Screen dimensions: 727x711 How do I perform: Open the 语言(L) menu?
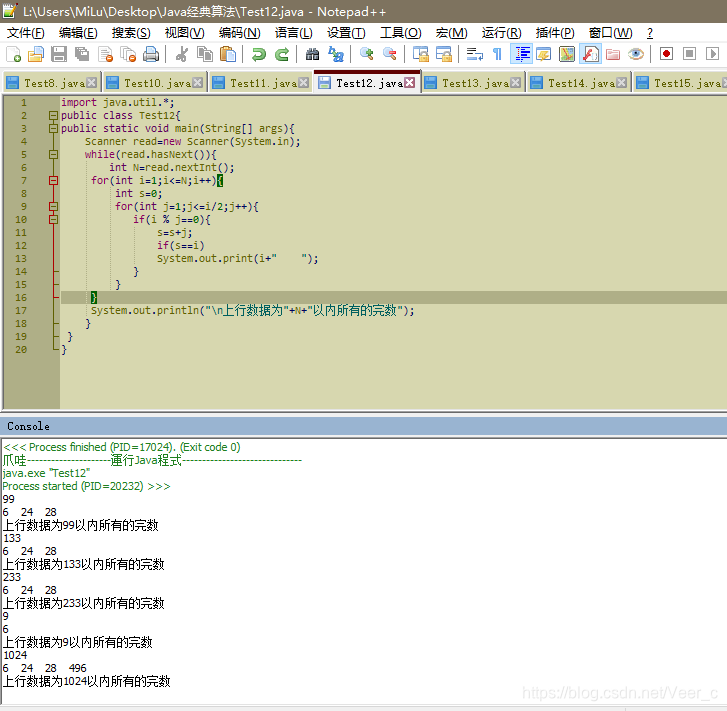pos(293,33)
